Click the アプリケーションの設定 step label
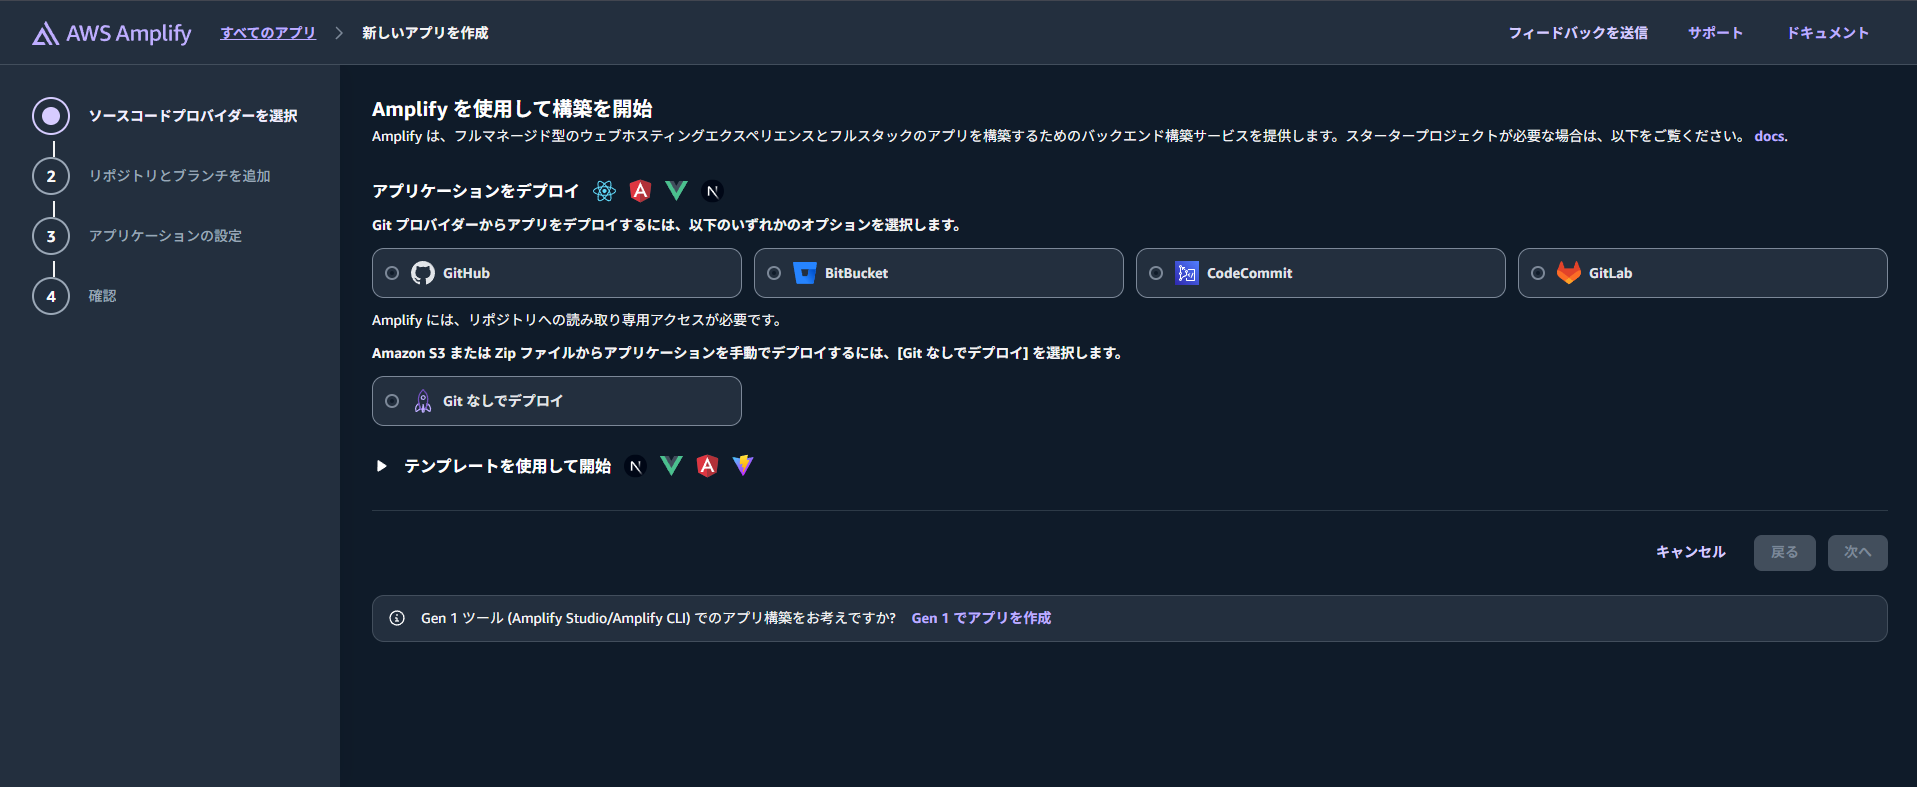 click(165, 236)
